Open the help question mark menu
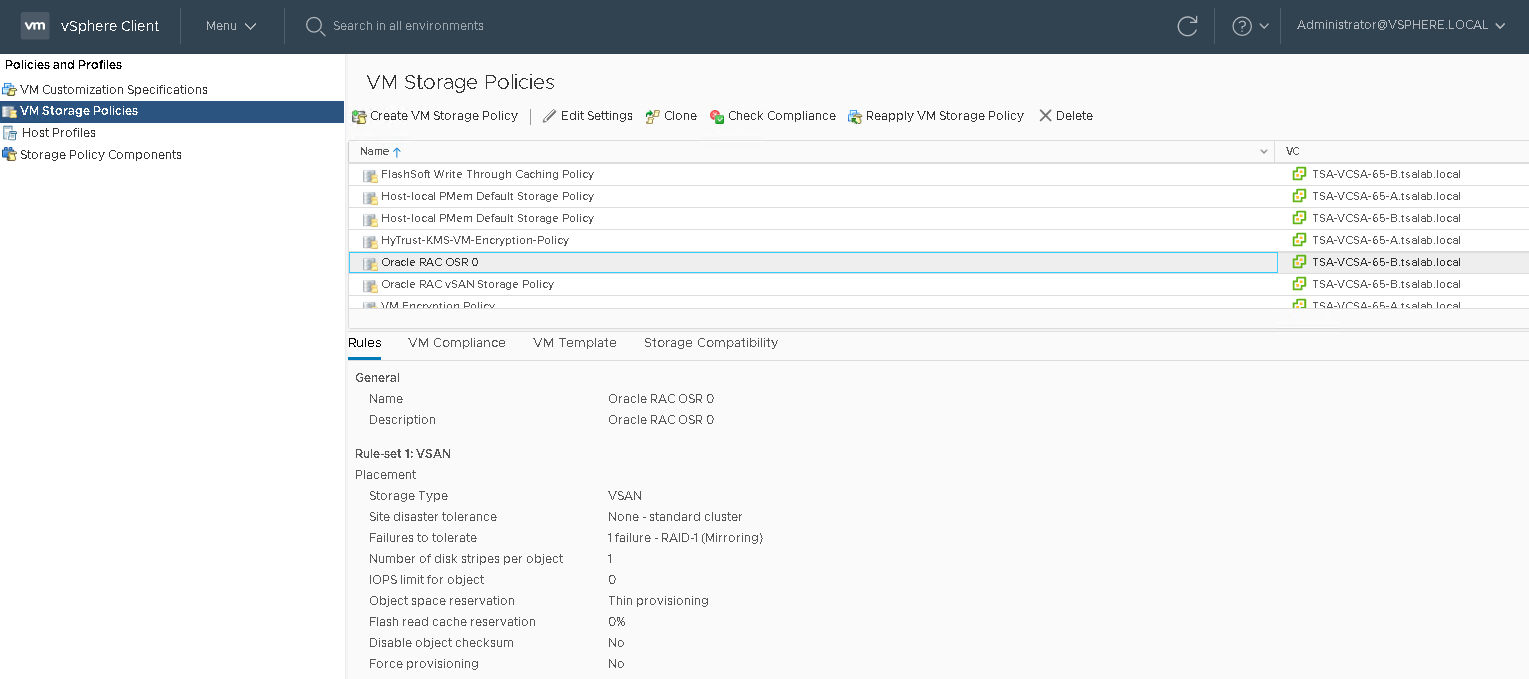This screenshot has width=1529, height=679. coord(1242,26)
